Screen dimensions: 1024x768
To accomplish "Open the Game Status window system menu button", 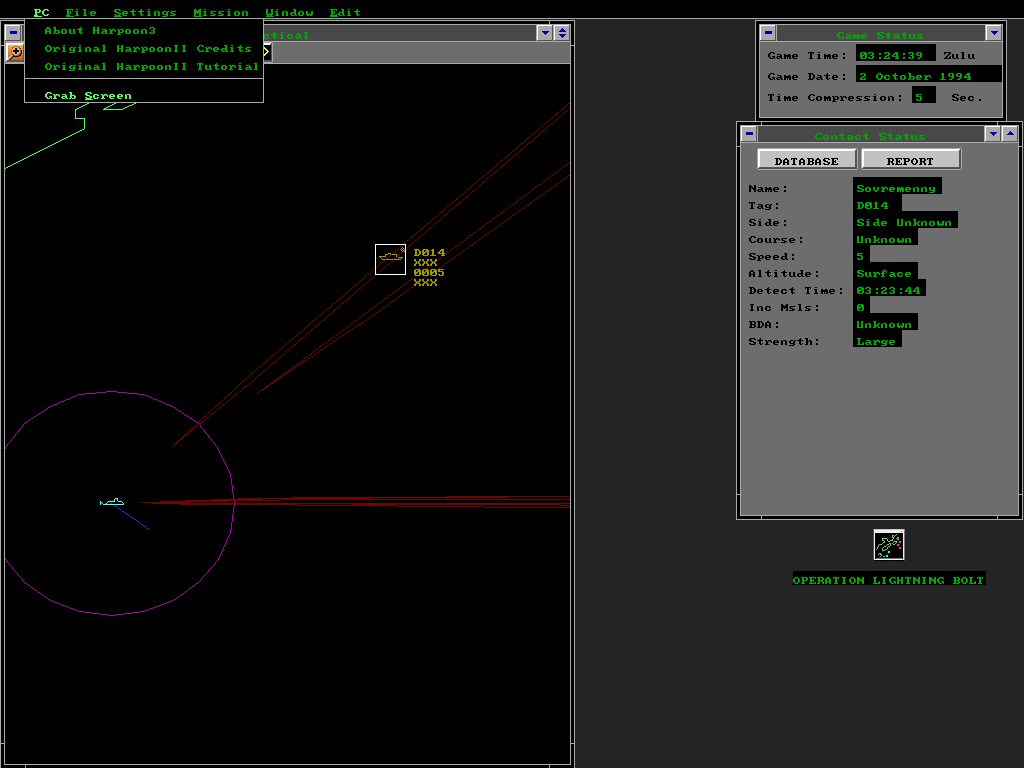I will pos(768,33).
